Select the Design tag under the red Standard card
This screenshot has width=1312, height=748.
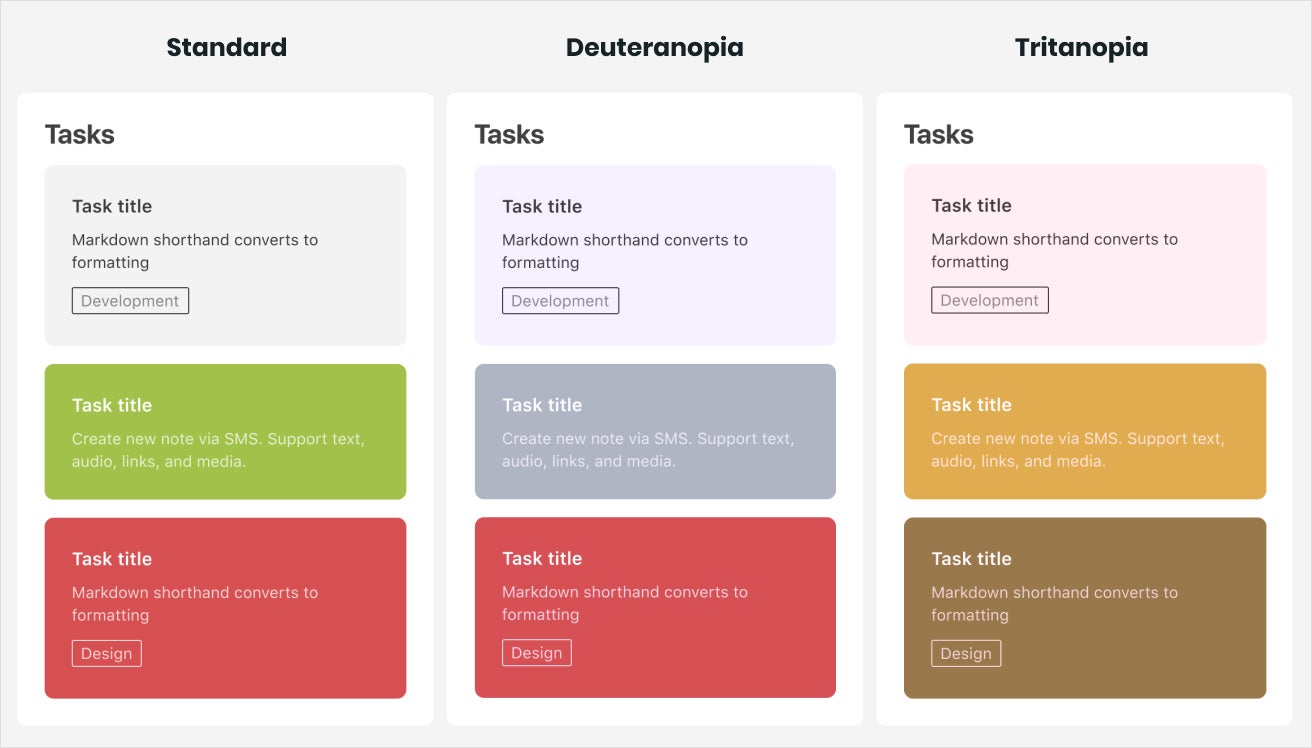point(106,653)
